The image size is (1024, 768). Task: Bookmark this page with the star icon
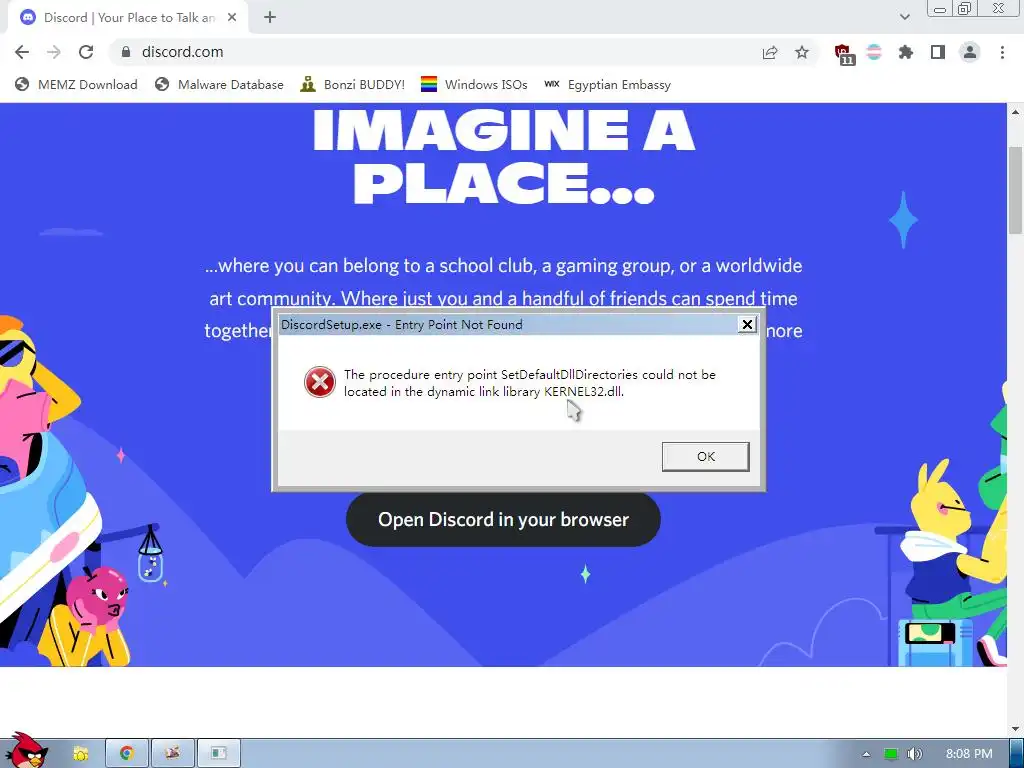[x=802, y=52]
